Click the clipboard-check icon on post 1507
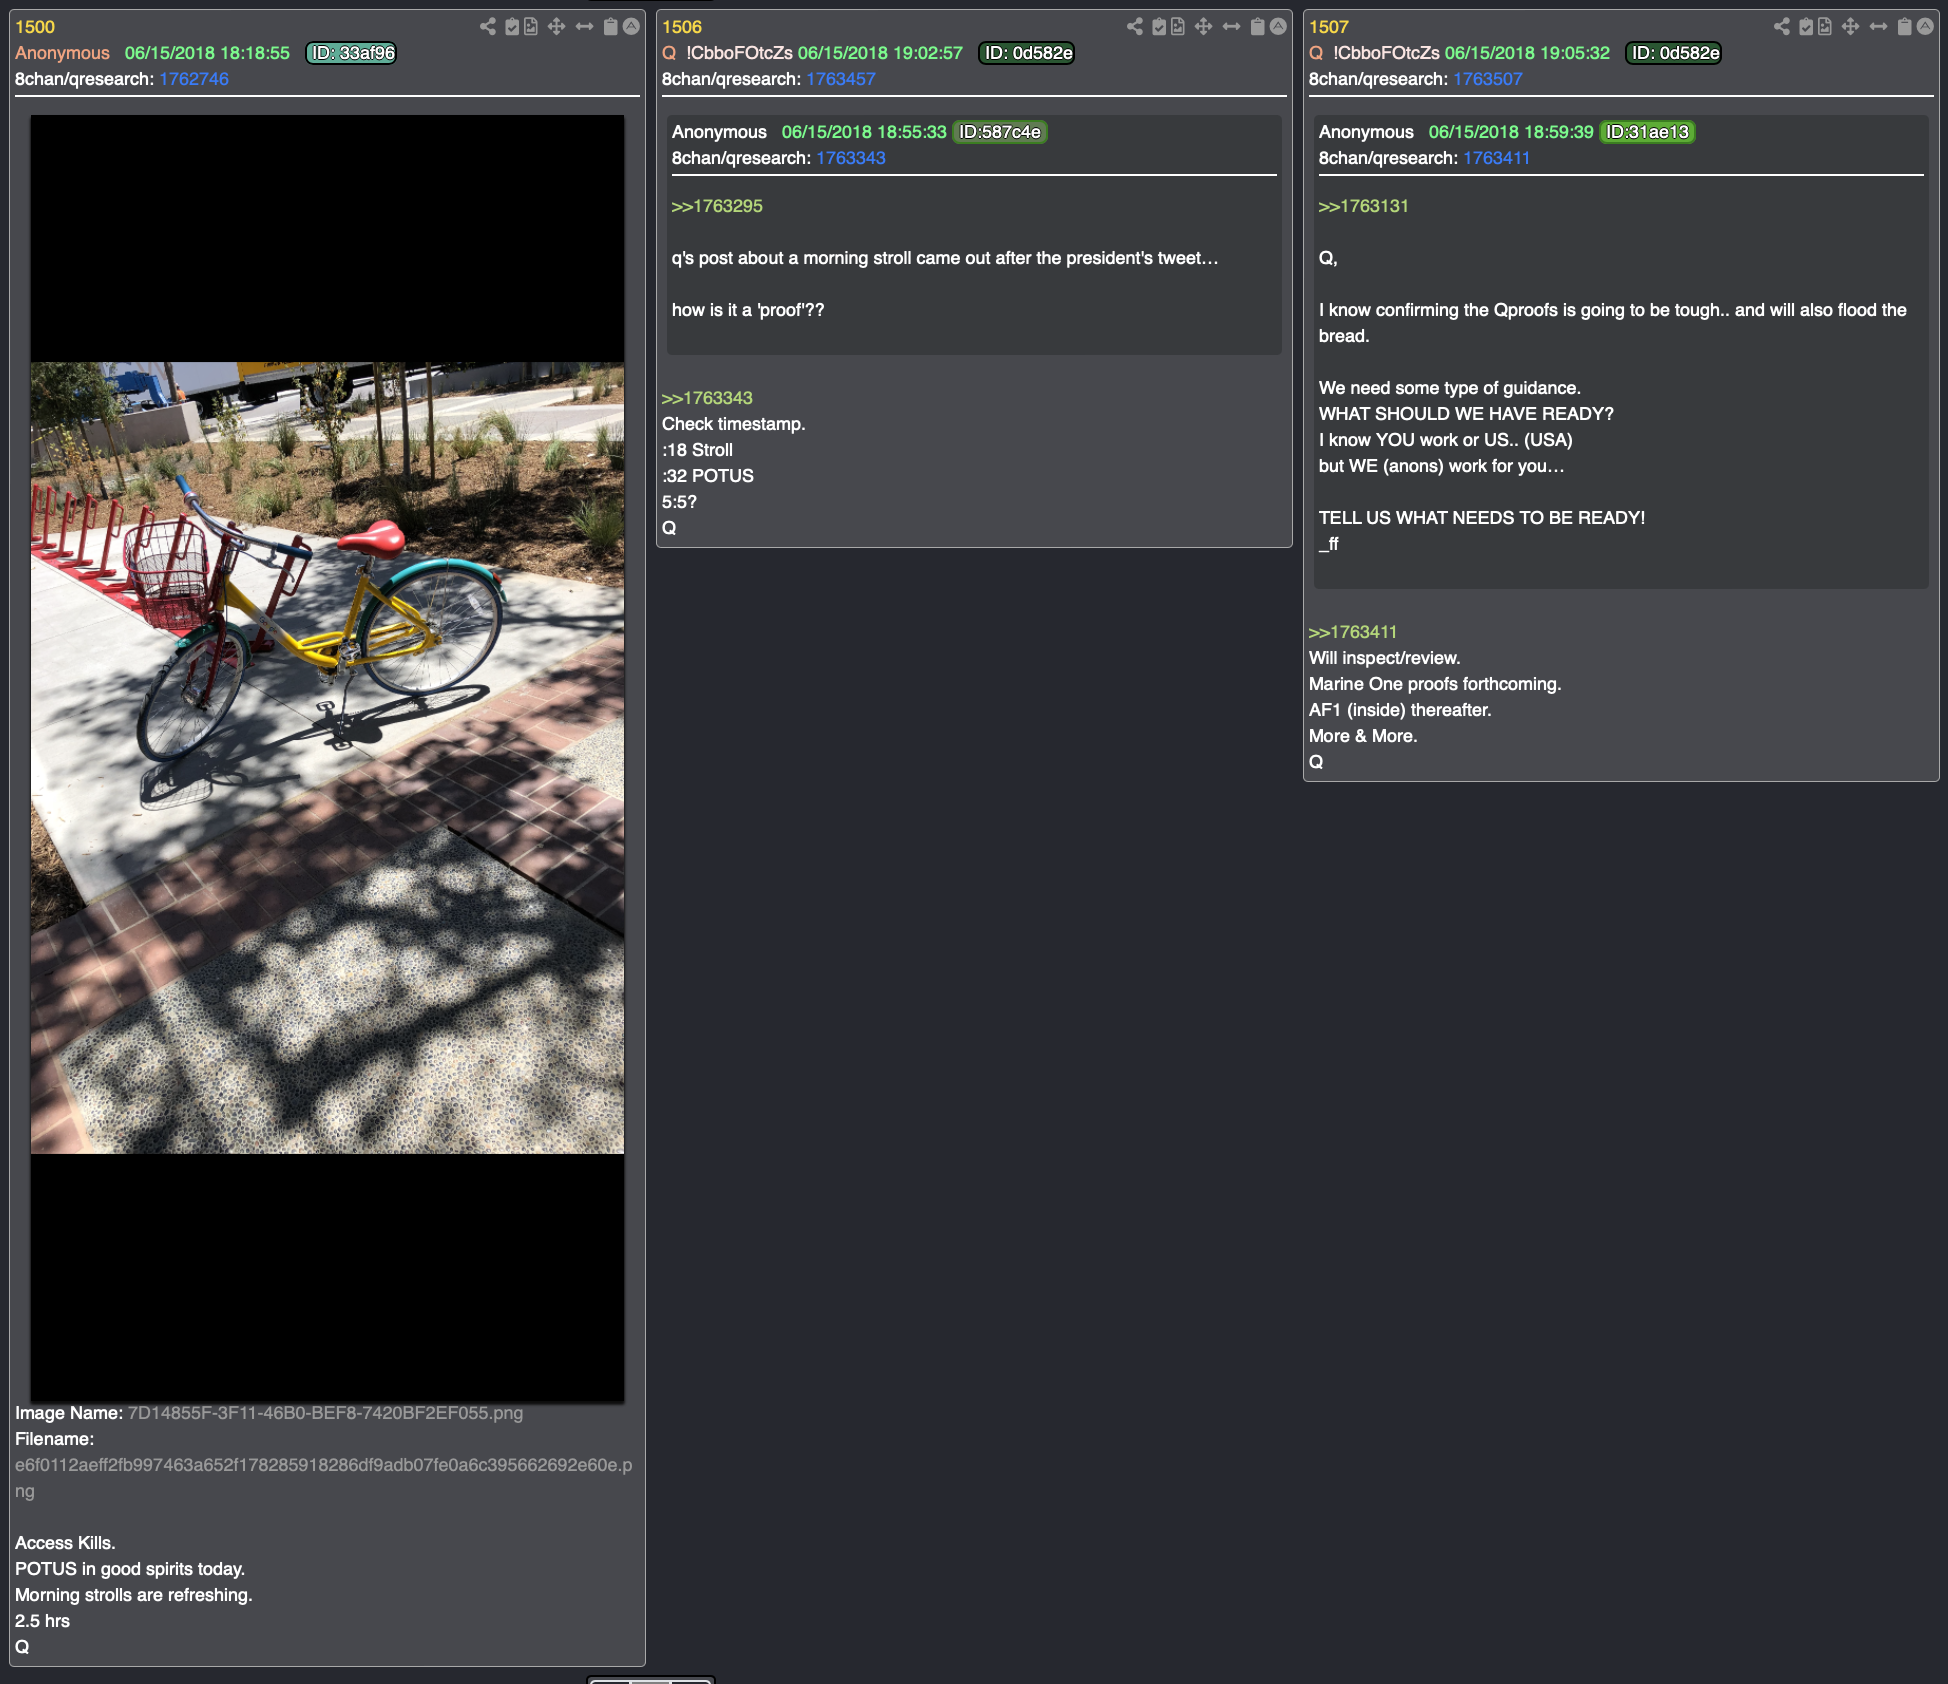The image size is (1948, 1684). pos(1806,27)
